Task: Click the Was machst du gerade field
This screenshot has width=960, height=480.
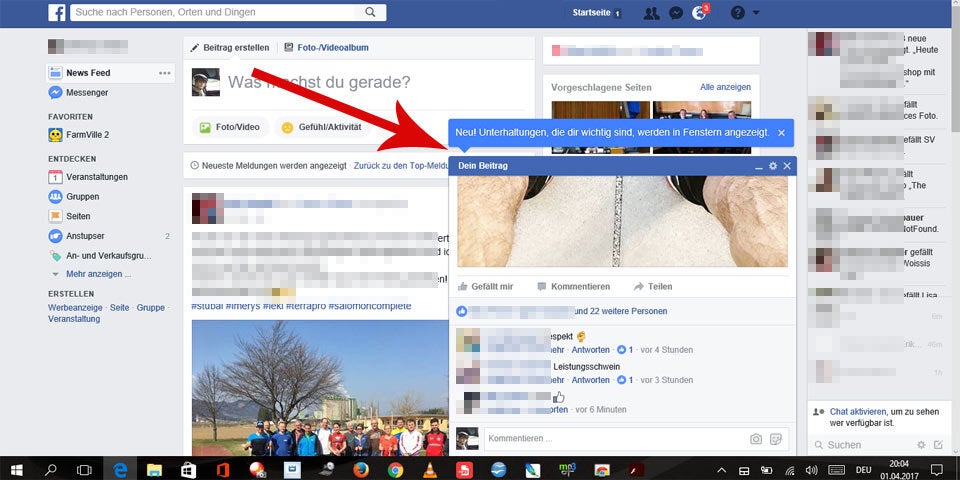Action: pos(319,83)
